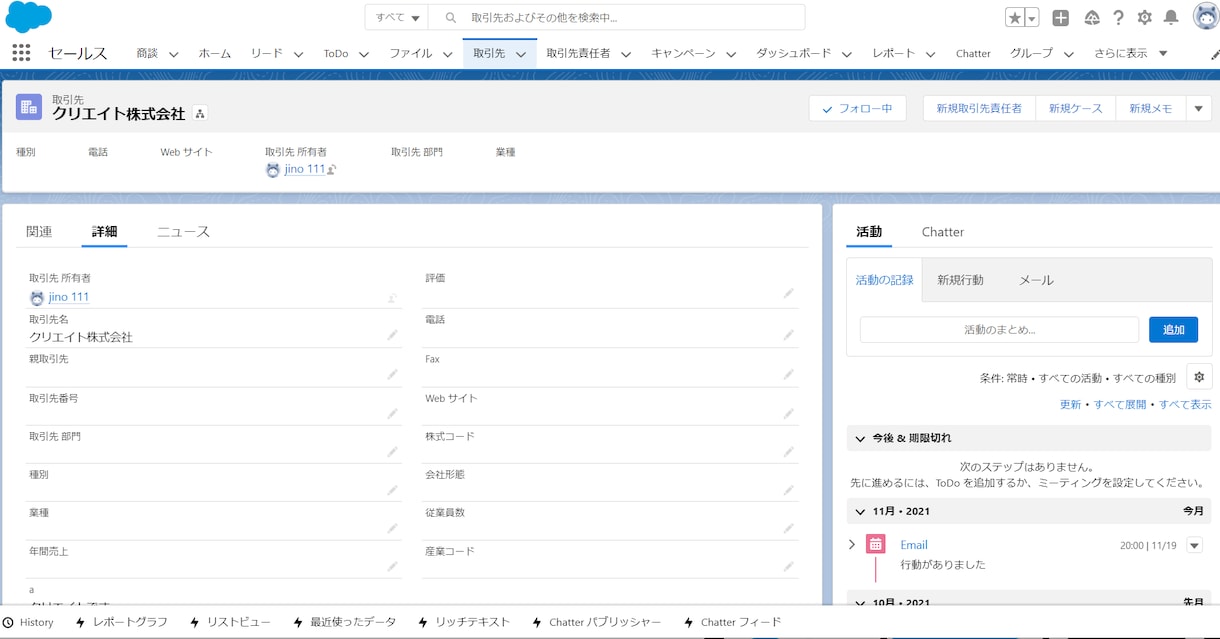Image resolution: width=1220 pixels, height=639 pixels.
Task: Open the help question mark icon
Action: 1118,18
